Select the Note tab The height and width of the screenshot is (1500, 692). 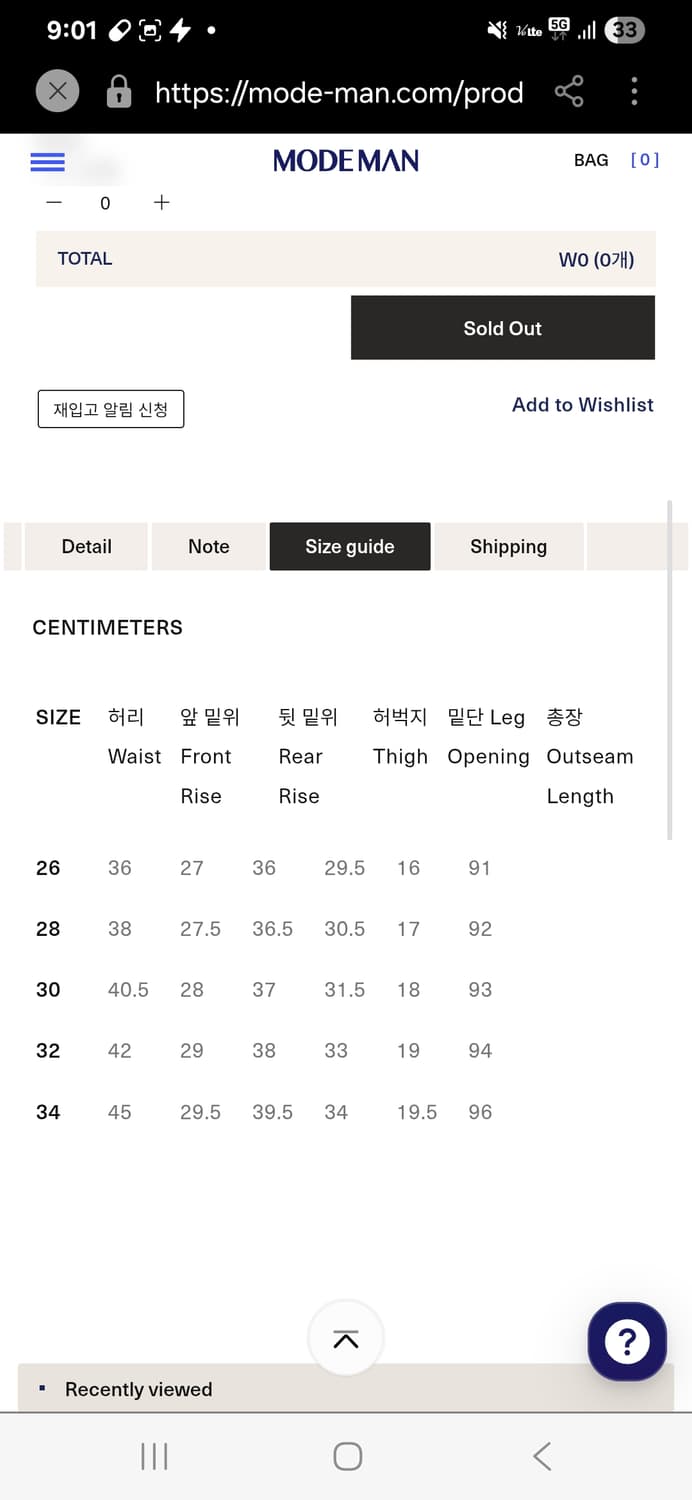(x=208, y=547)
